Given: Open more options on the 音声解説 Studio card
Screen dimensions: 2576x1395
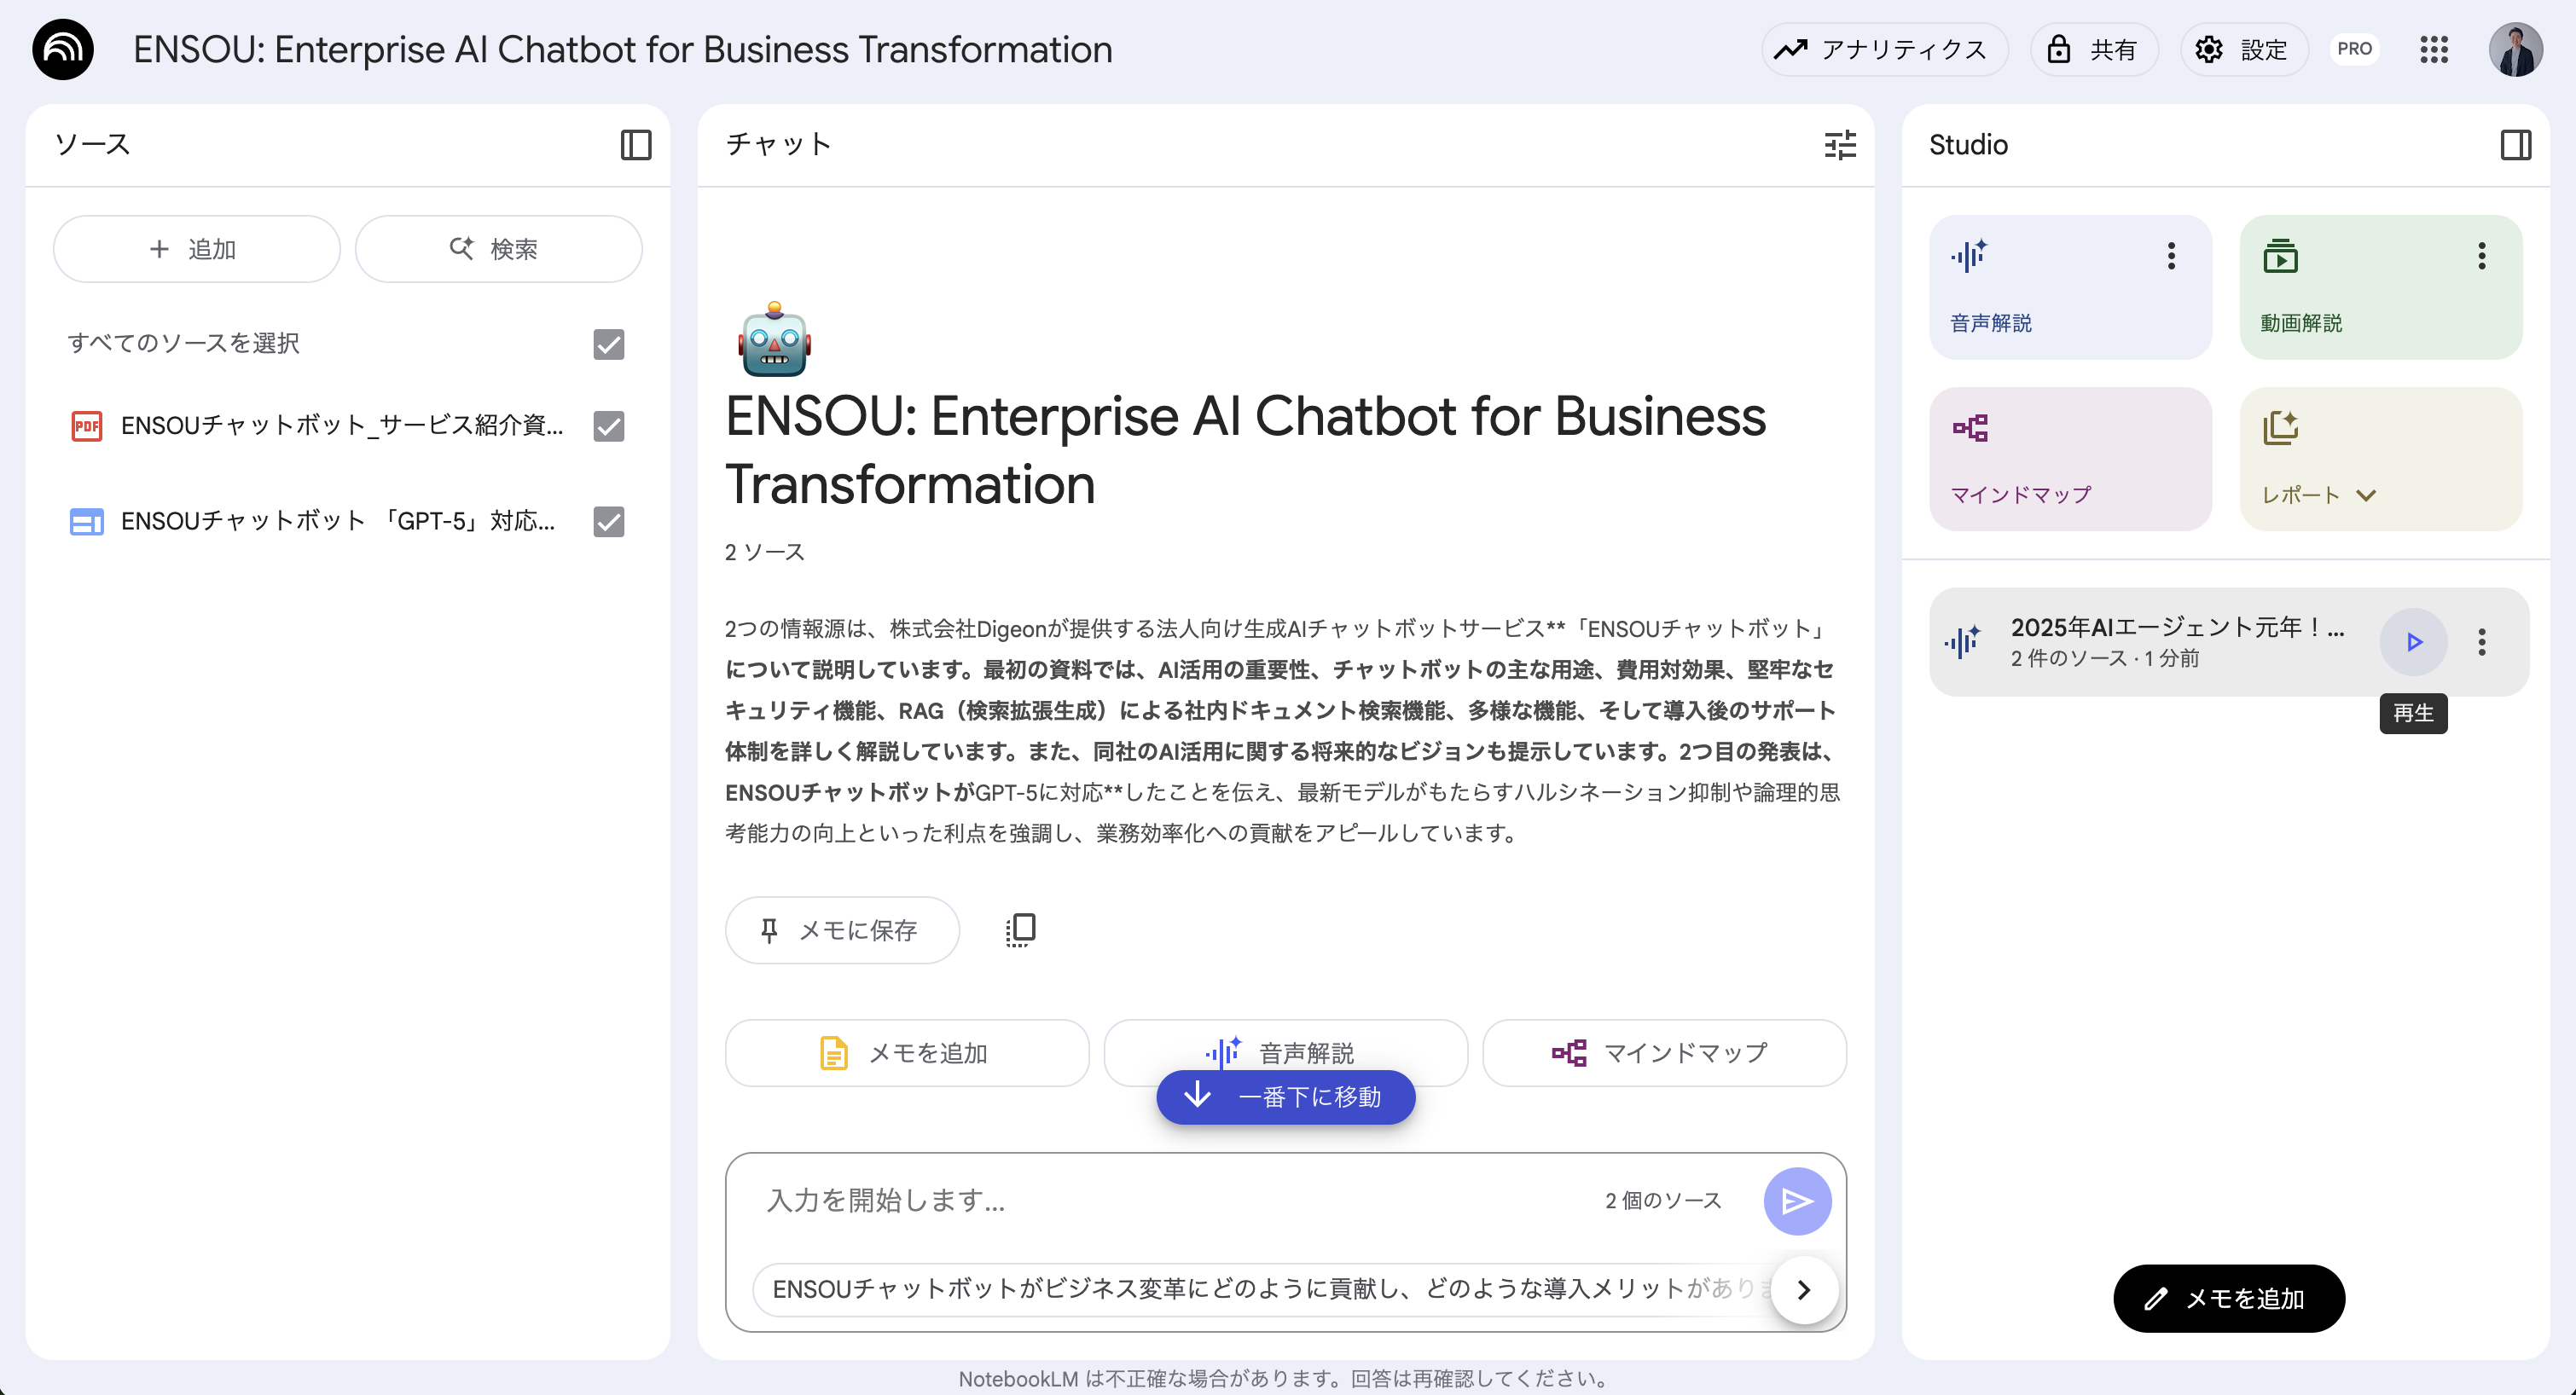Looking at the screenshot, I should [2171, 256].
